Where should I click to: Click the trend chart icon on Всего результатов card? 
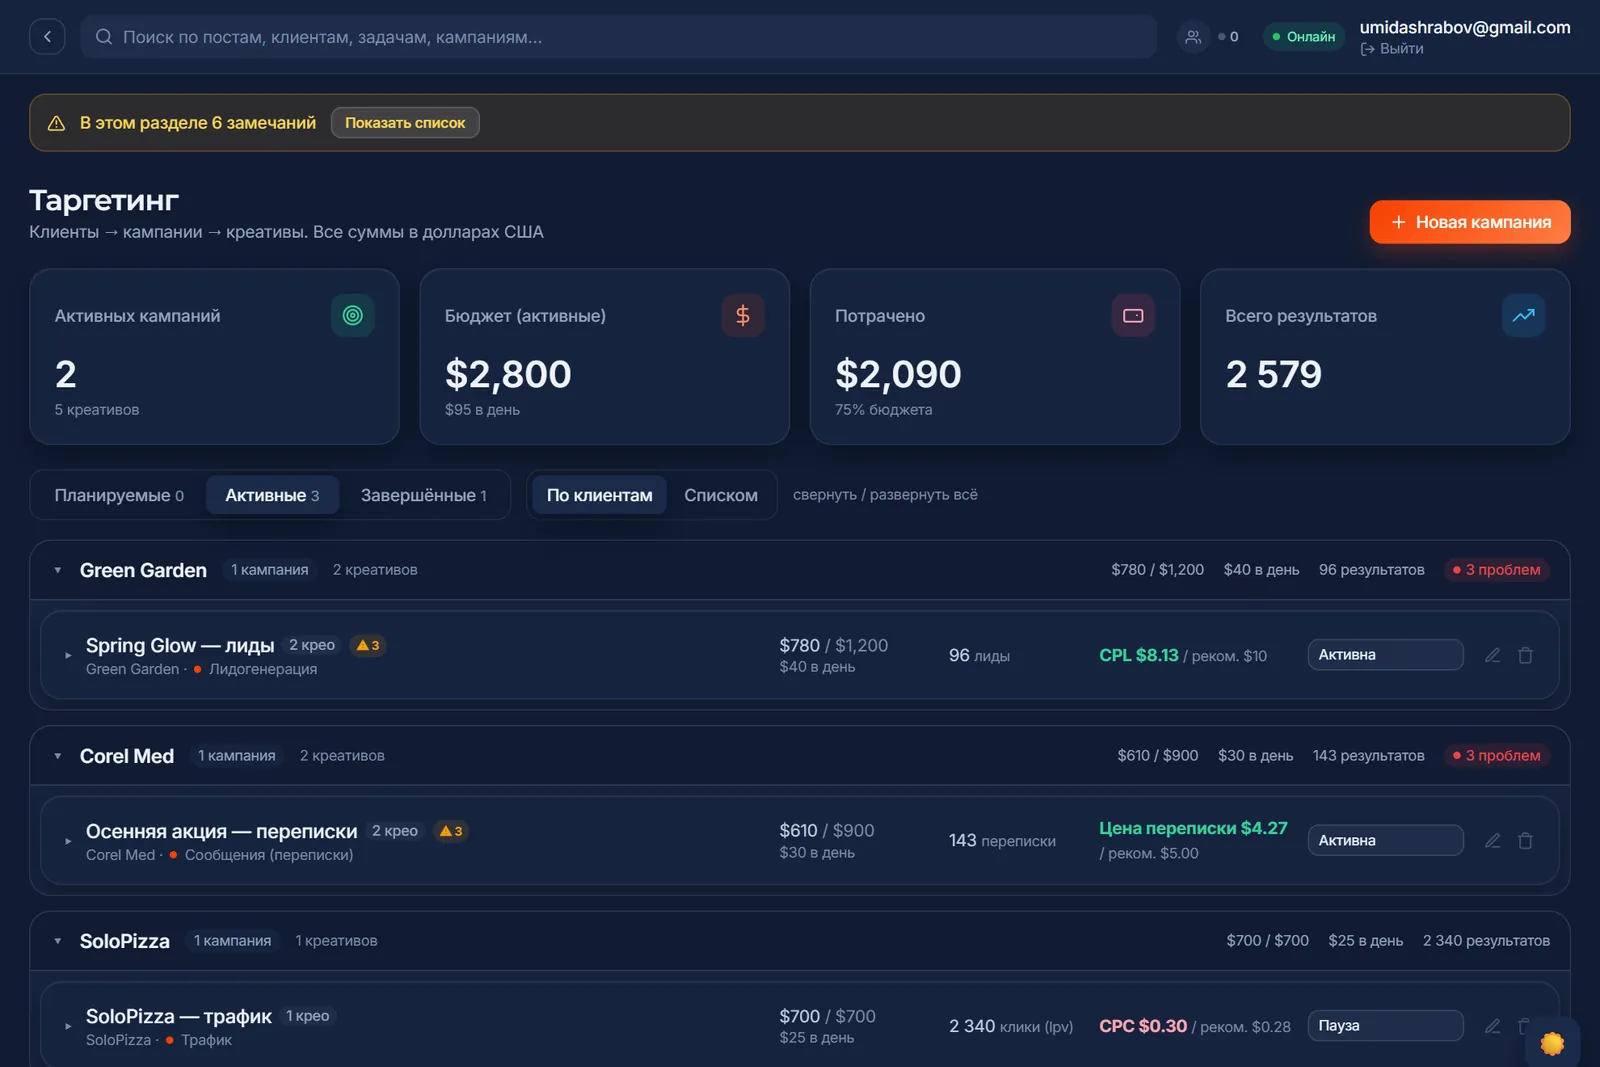tap(1523, 315)
